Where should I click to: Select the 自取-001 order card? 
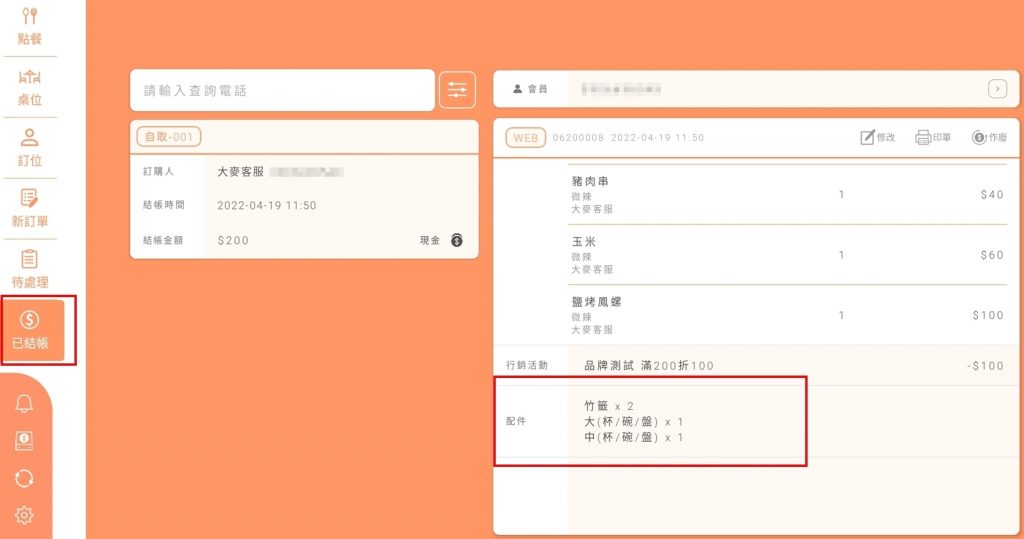click(x=168, y=137)
